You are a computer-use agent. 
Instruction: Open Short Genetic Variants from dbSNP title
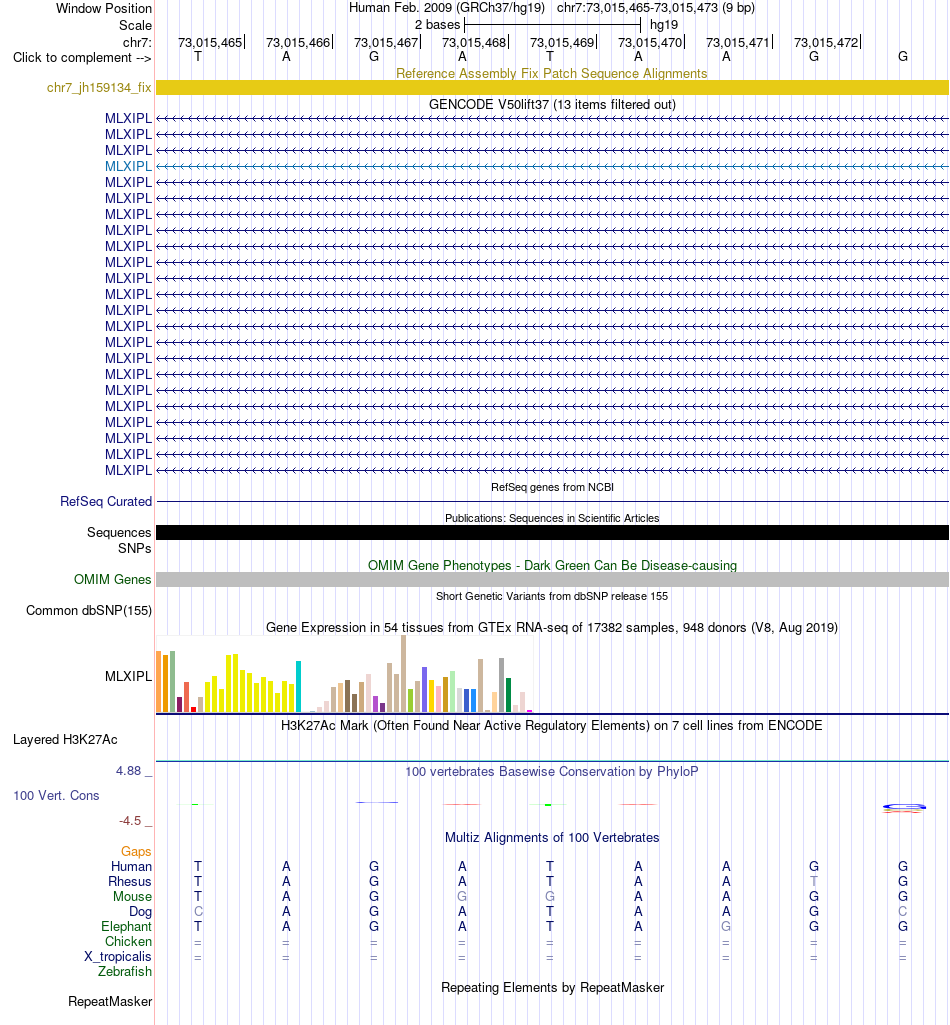click(552, 596)
